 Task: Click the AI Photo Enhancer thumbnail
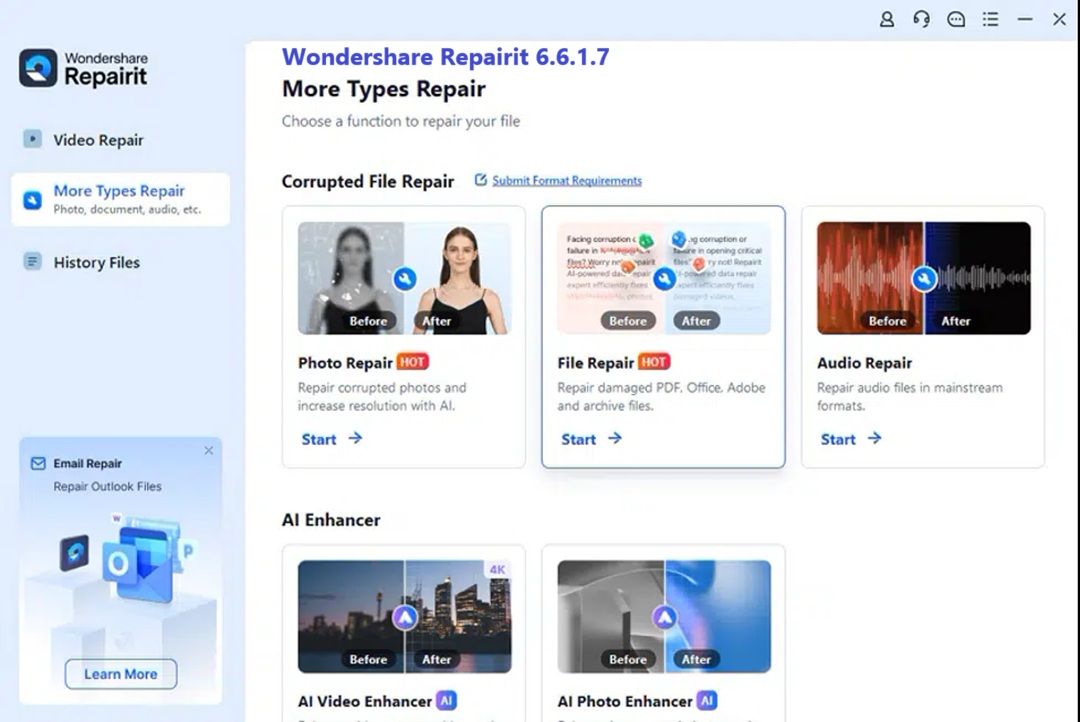coord(664,617)
